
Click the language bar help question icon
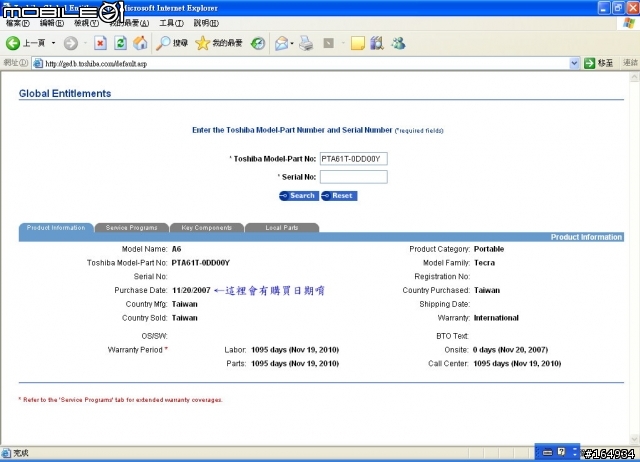pos(562,452)
